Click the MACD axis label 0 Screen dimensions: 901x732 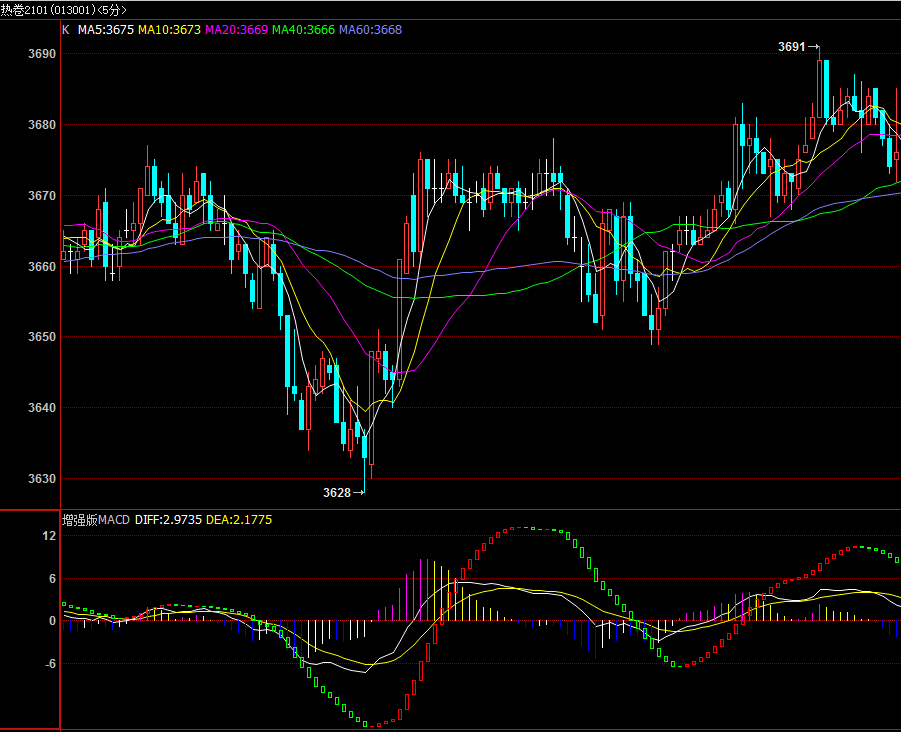(x=52, y=621)
